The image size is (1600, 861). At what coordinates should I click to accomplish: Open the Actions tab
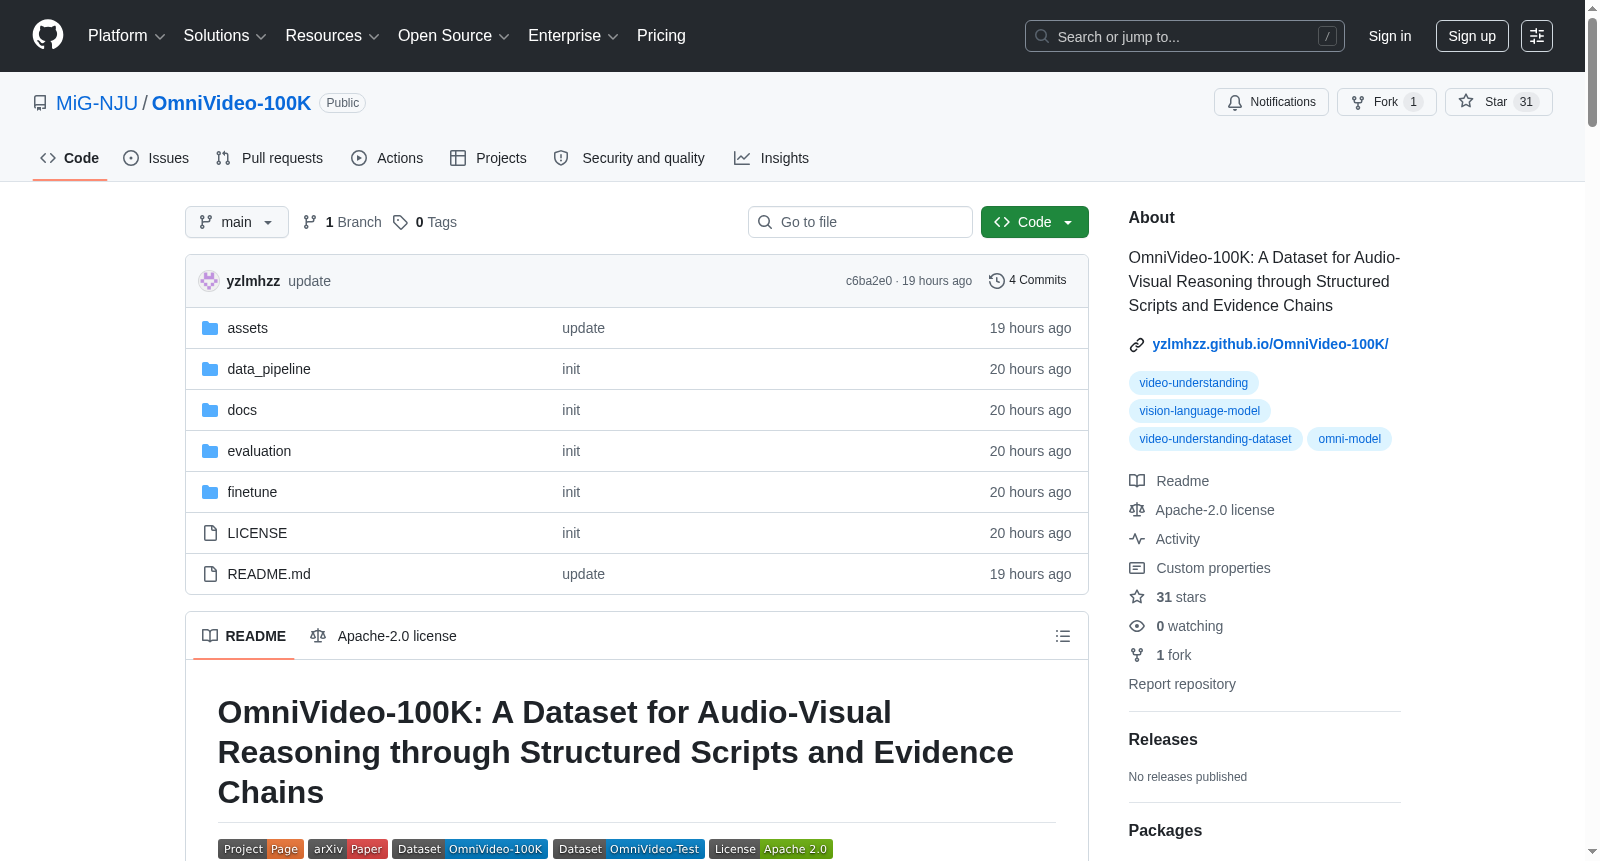click(x=387, y=158)
